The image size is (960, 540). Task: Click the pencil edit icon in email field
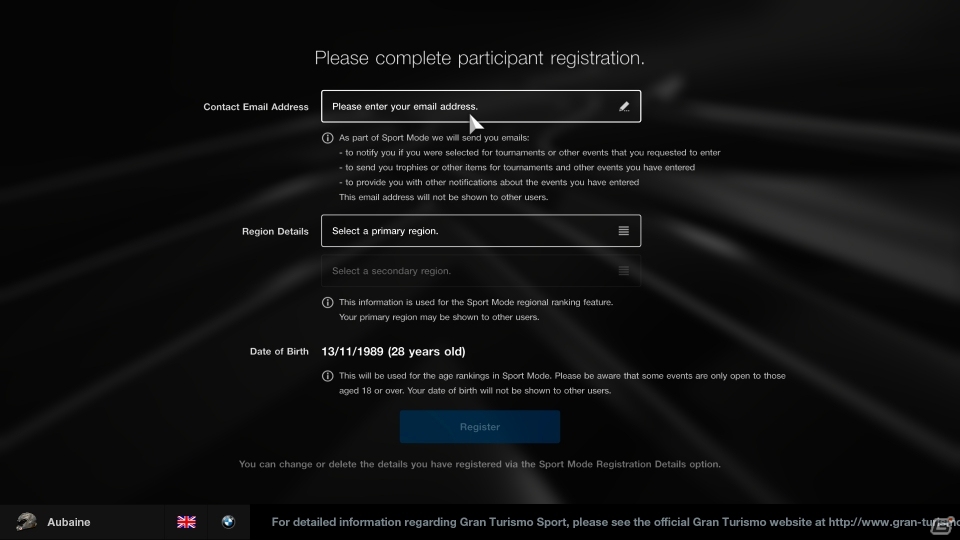624,107
